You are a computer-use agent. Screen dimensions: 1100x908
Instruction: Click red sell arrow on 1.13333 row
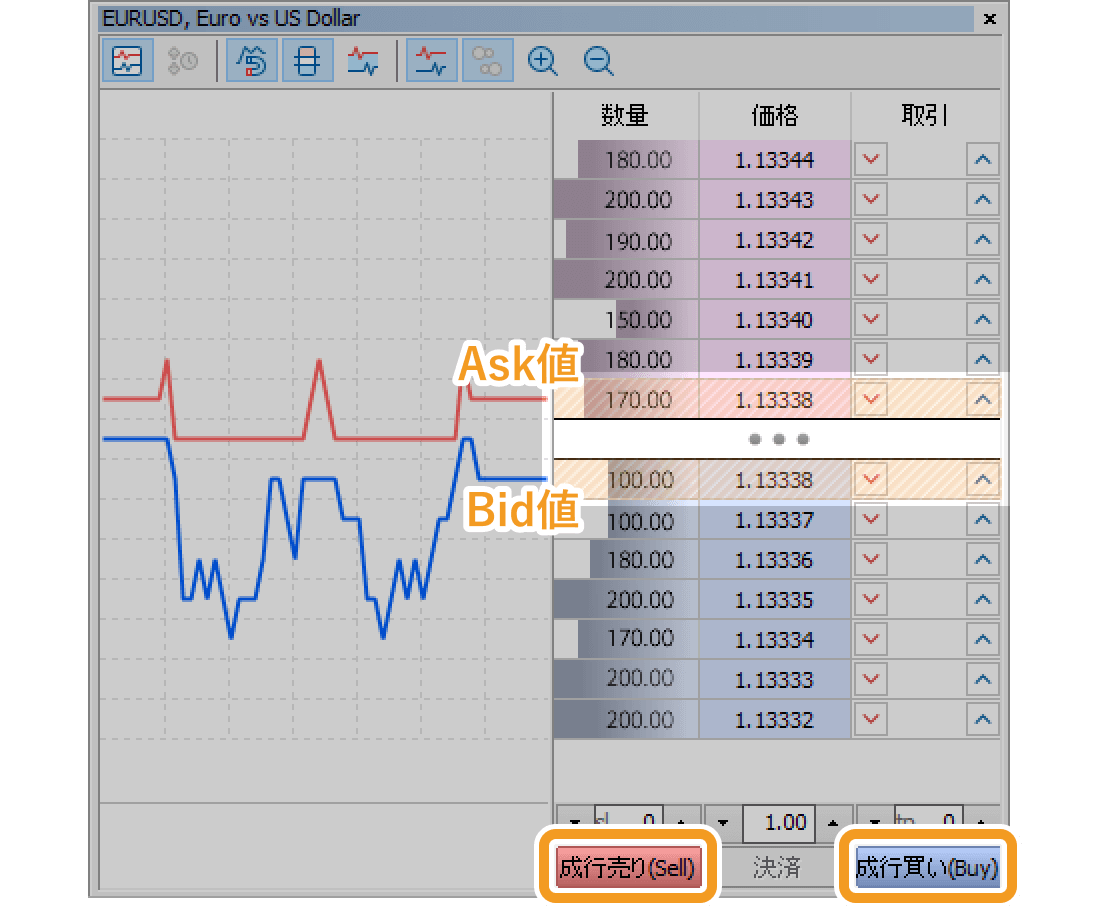871,680
